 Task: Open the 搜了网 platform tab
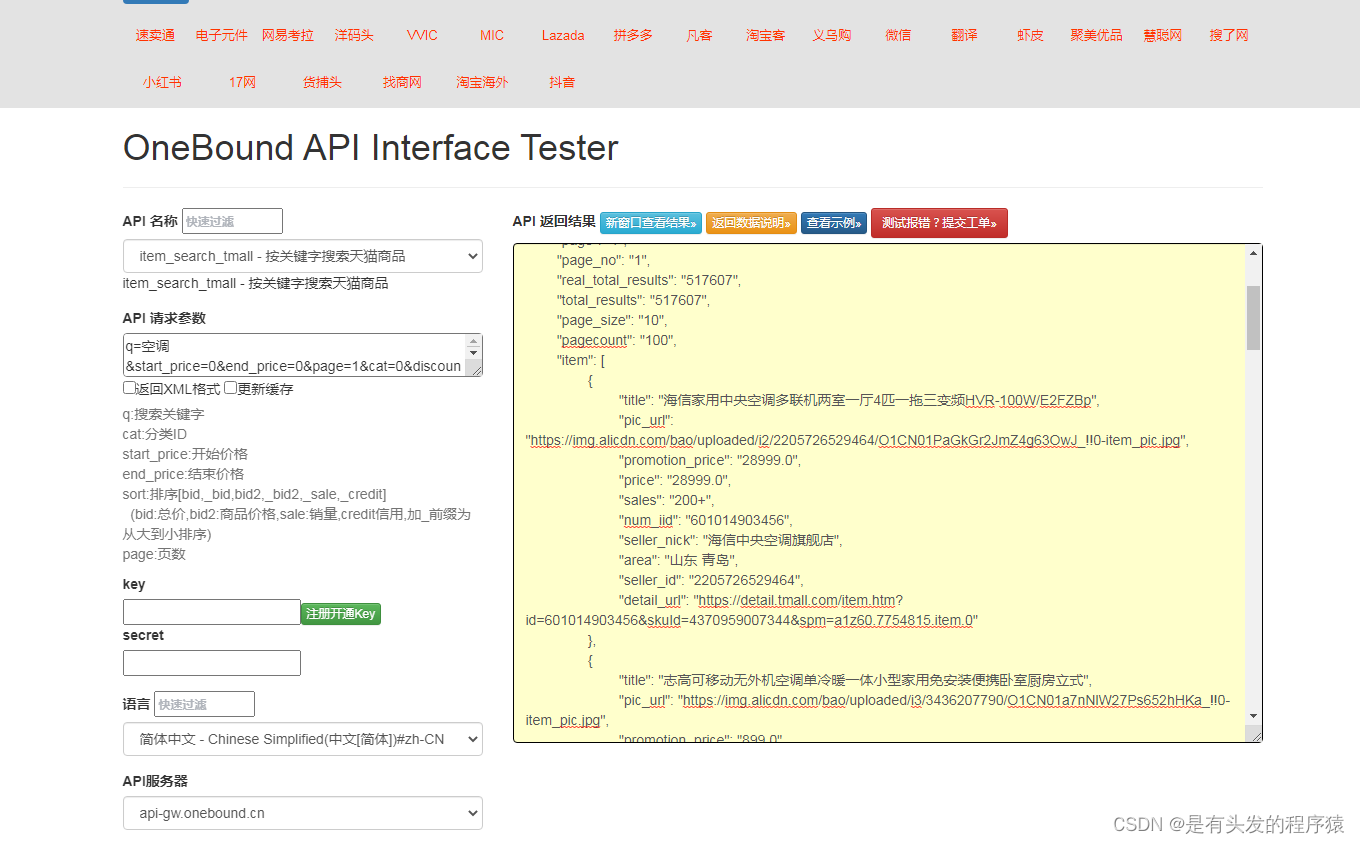[x=1229, y=35]
